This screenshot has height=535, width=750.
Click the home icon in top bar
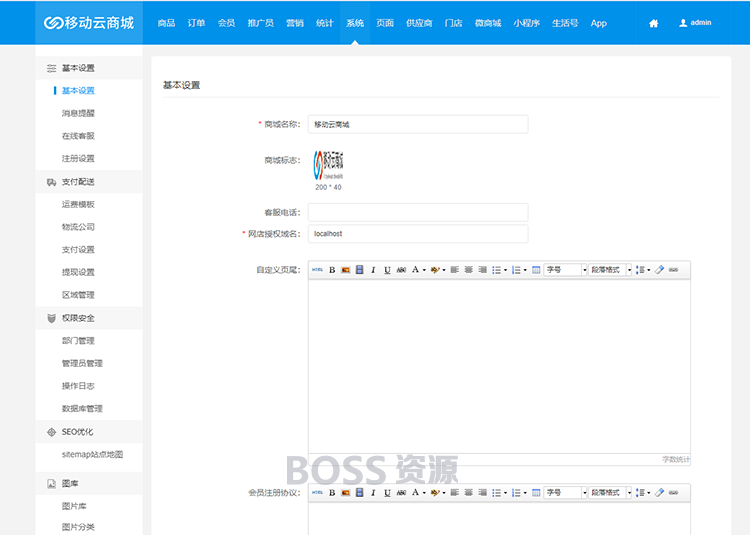pos(653,23)
